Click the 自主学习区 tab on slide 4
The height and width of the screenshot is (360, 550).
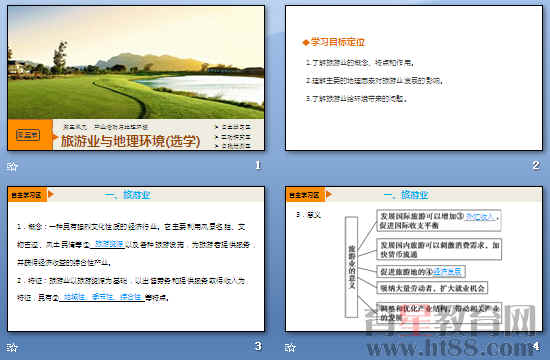pyautogui.click(x=305, y=195)
